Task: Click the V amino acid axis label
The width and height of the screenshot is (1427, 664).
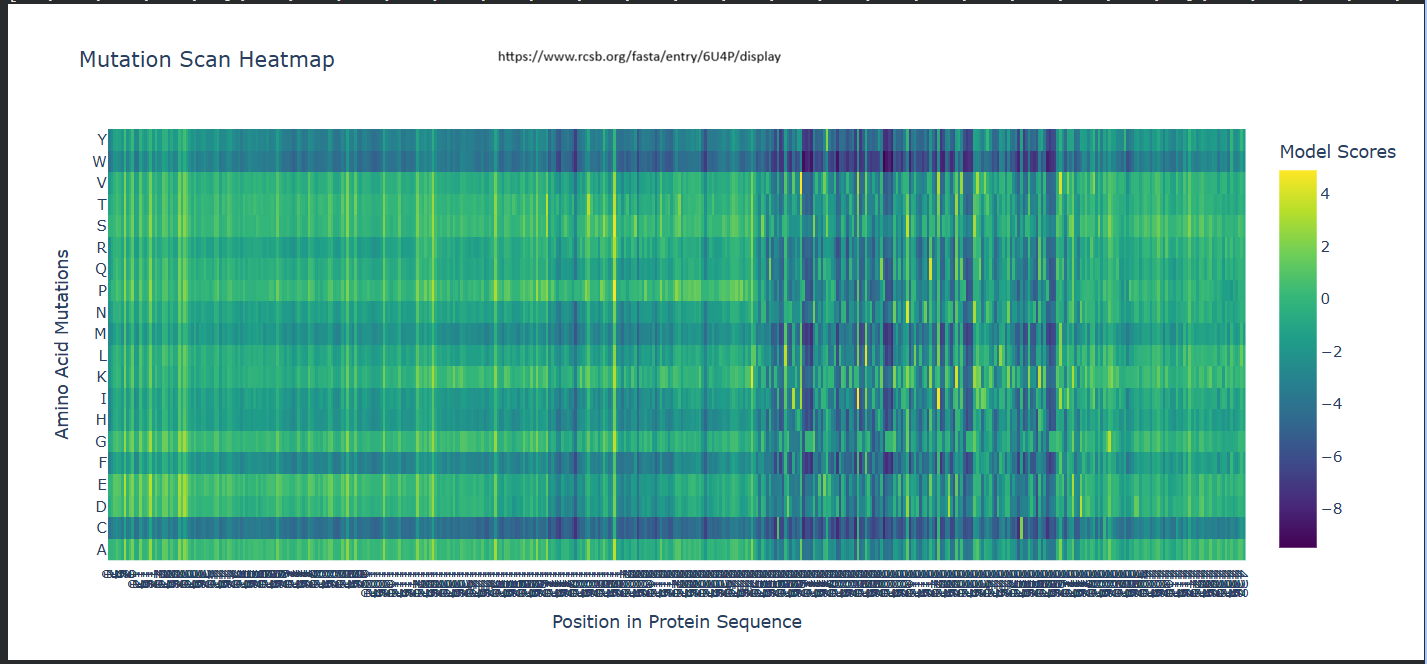Action: pos(101,182)
